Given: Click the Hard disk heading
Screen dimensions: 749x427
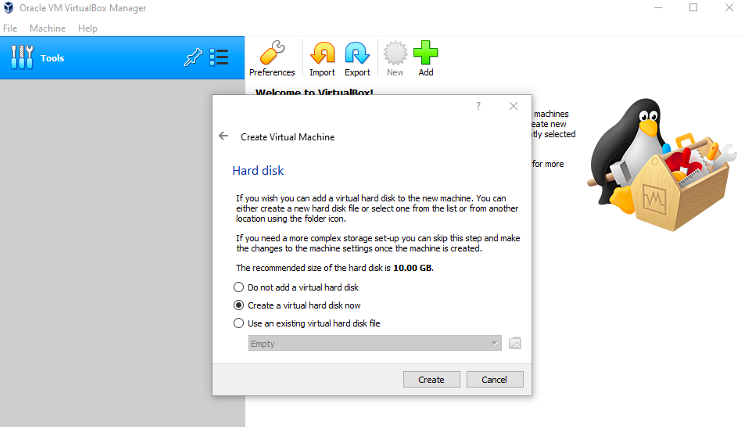Looking at the screenshot, I should tap(258, 171).
